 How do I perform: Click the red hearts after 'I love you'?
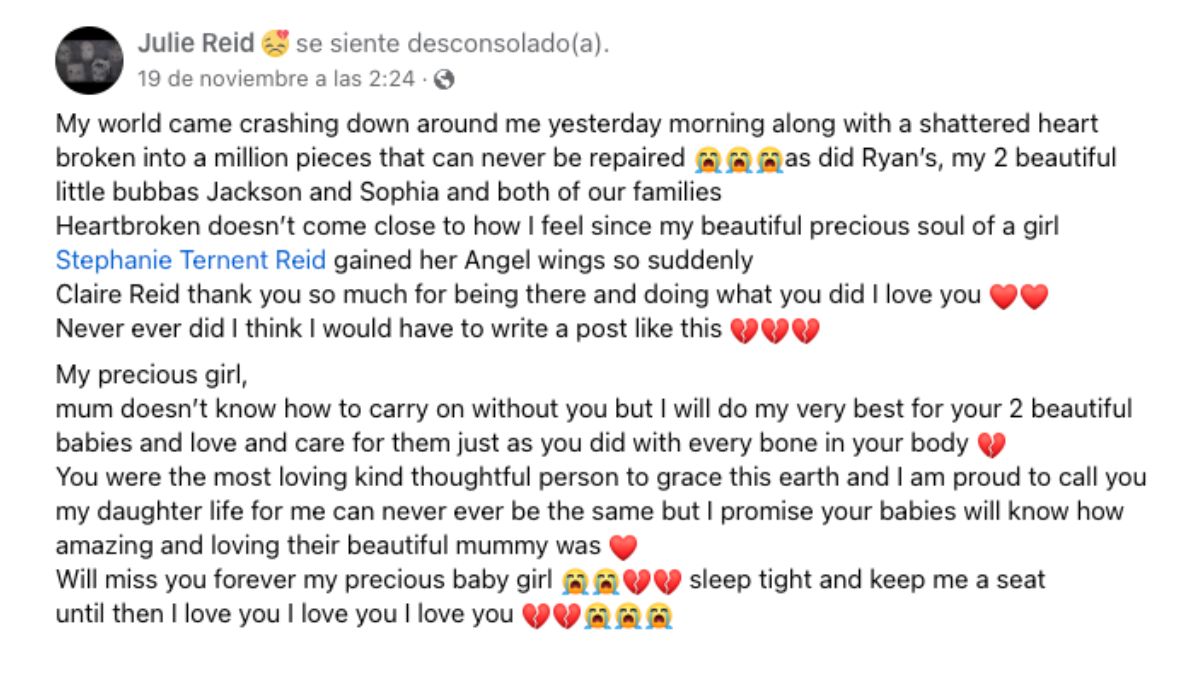coord(1018,296)
